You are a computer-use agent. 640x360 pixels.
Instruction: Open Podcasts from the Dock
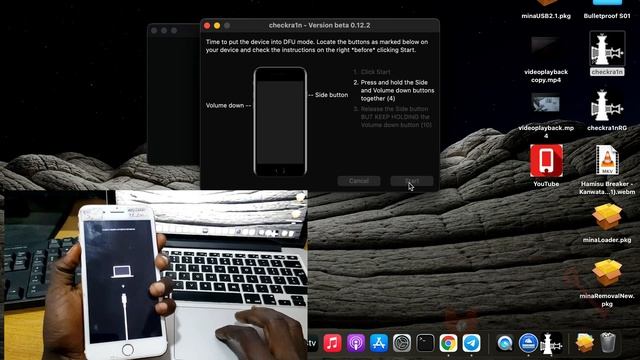(x=356, y=343)
